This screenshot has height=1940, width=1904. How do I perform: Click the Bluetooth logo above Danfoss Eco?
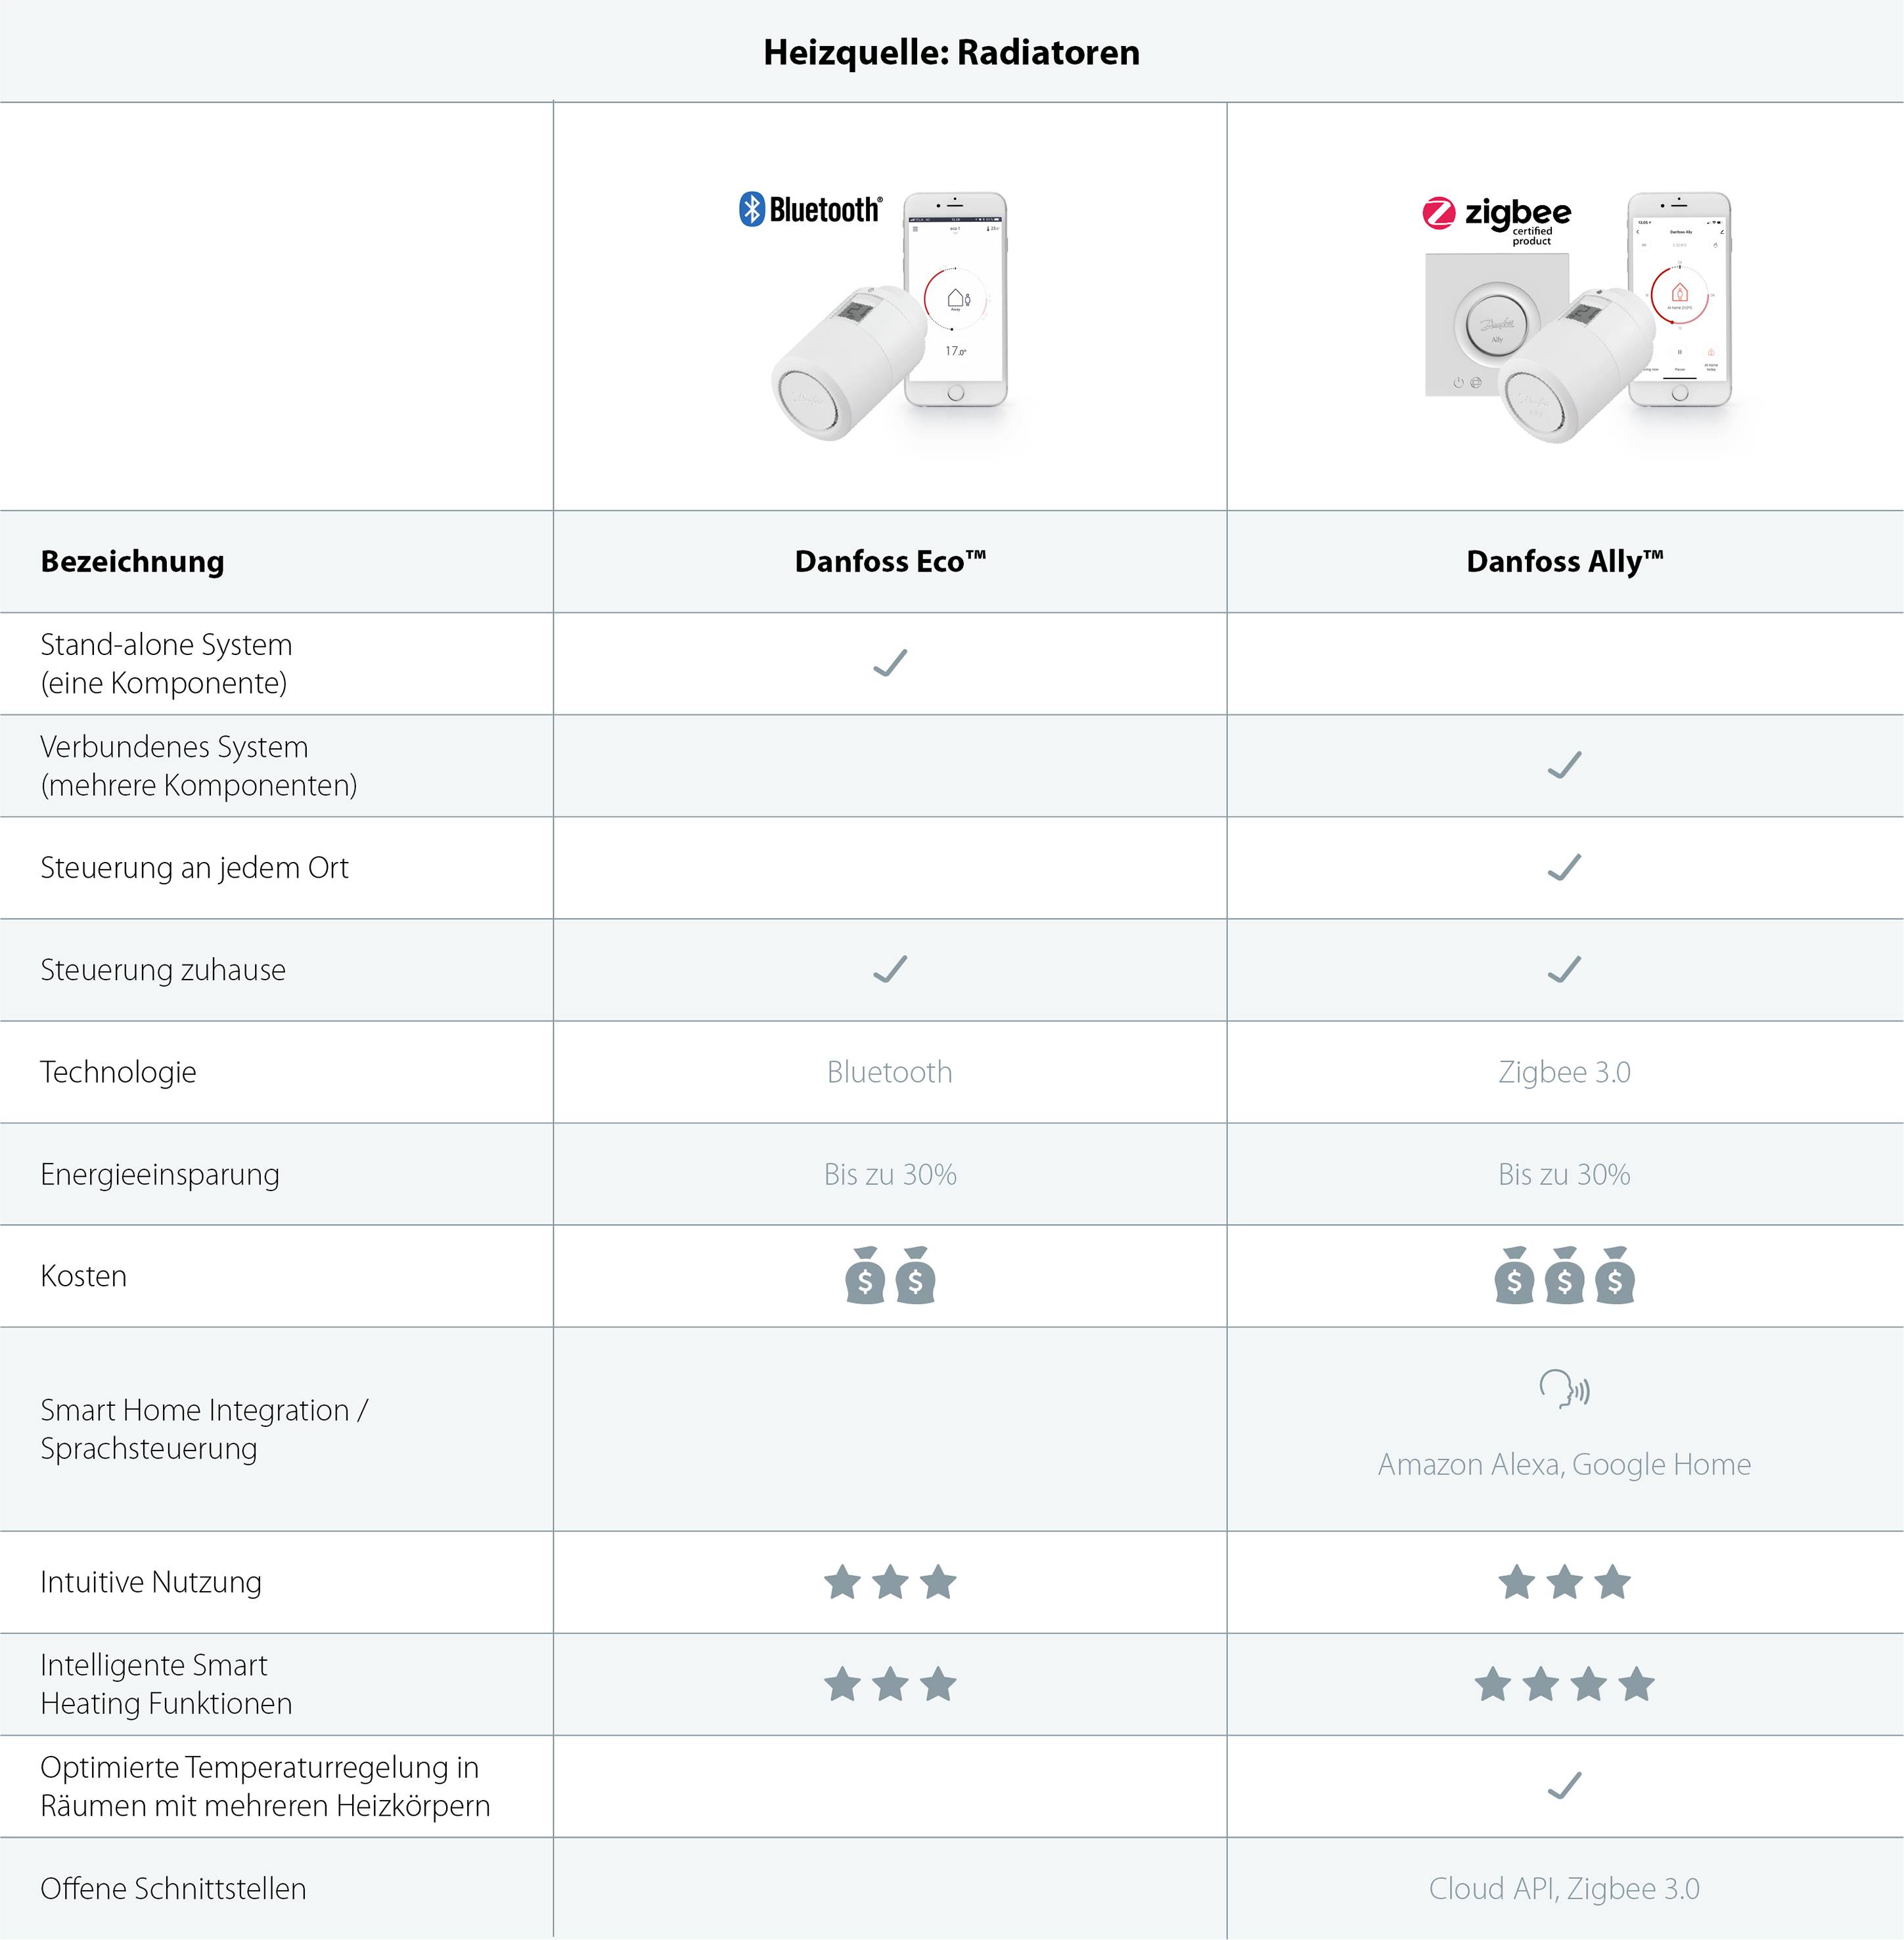(x=810, y=210)
